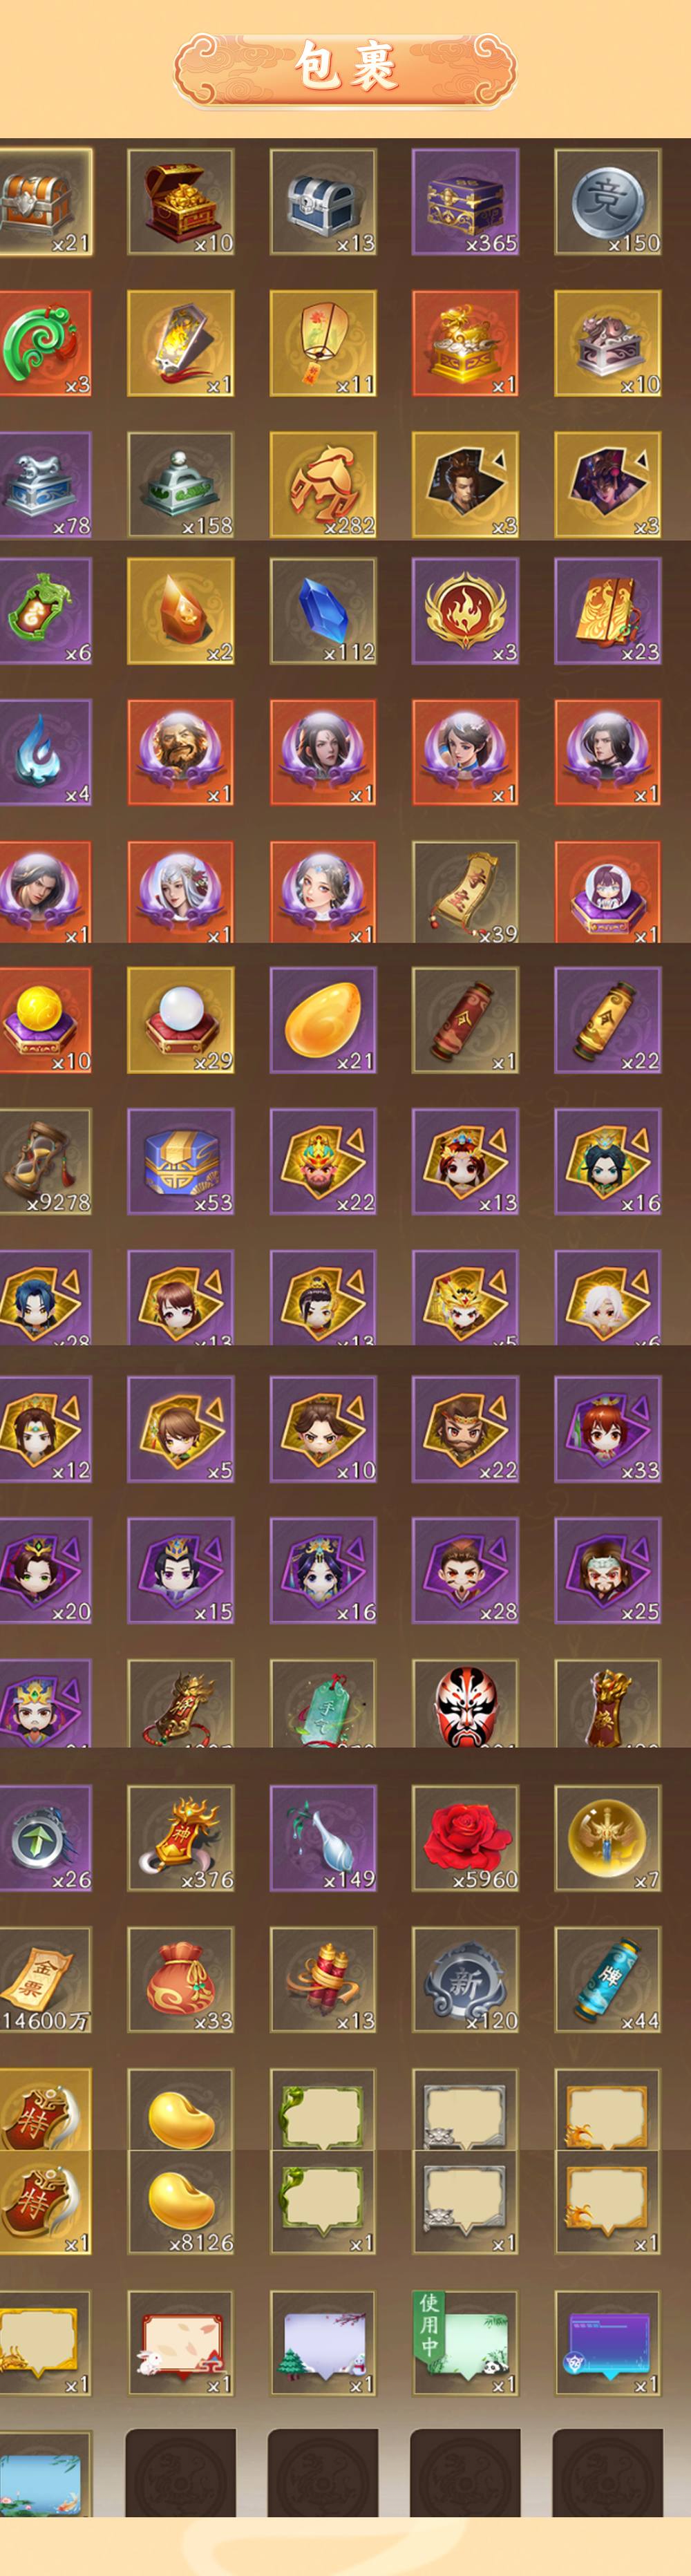Tap the 新 silver badge x120
The width and height of the screenshot is (691, 2576).
pyautogui.click(x=465, y=1980)
